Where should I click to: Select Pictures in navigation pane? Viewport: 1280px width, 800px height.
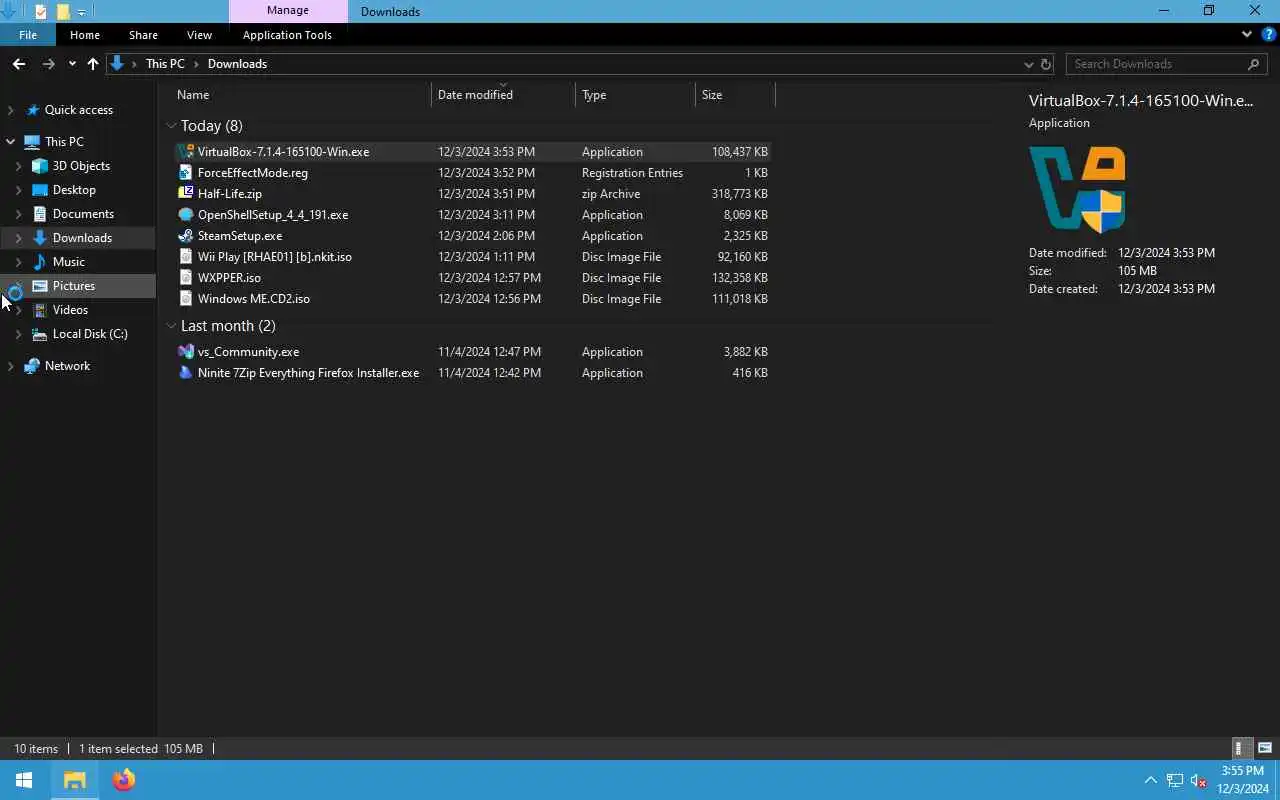click(74, 286)
